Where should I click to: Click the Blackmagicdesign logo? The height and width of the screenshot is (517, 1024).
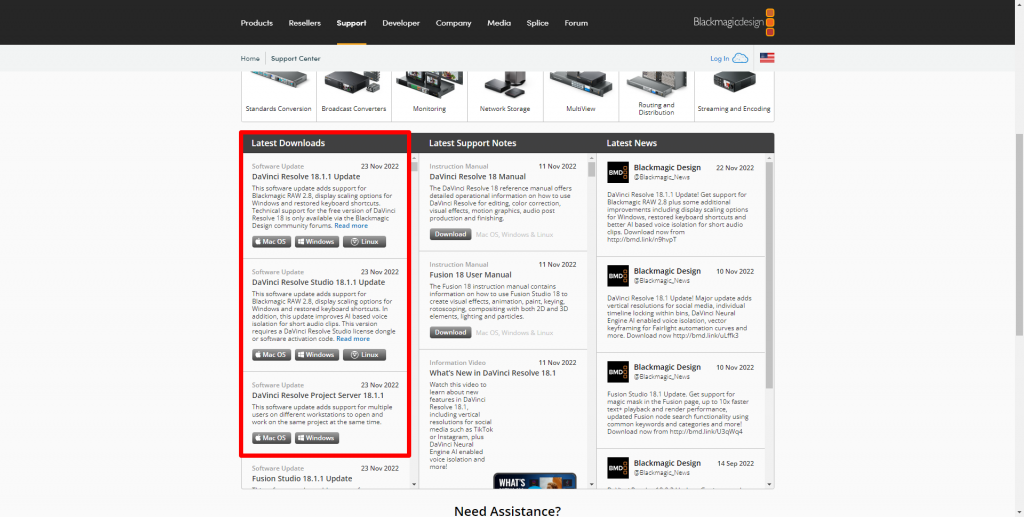tap(734, 22)
